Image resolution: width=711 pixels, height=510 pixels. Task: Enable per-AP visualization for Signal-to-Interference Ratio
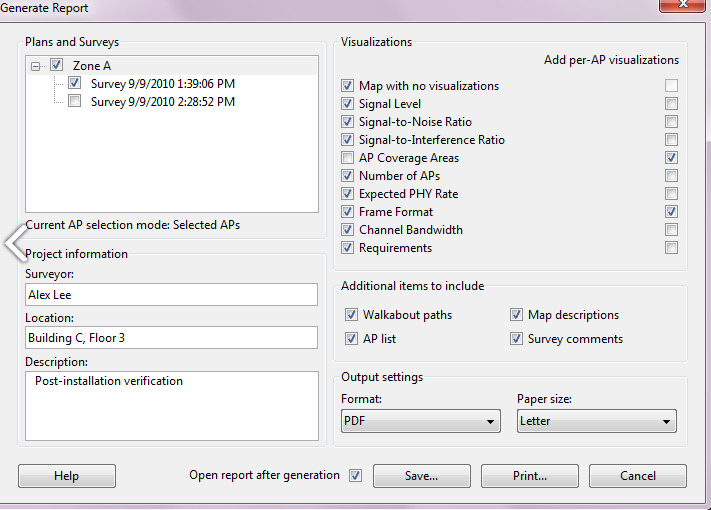[x=672, y=139]
